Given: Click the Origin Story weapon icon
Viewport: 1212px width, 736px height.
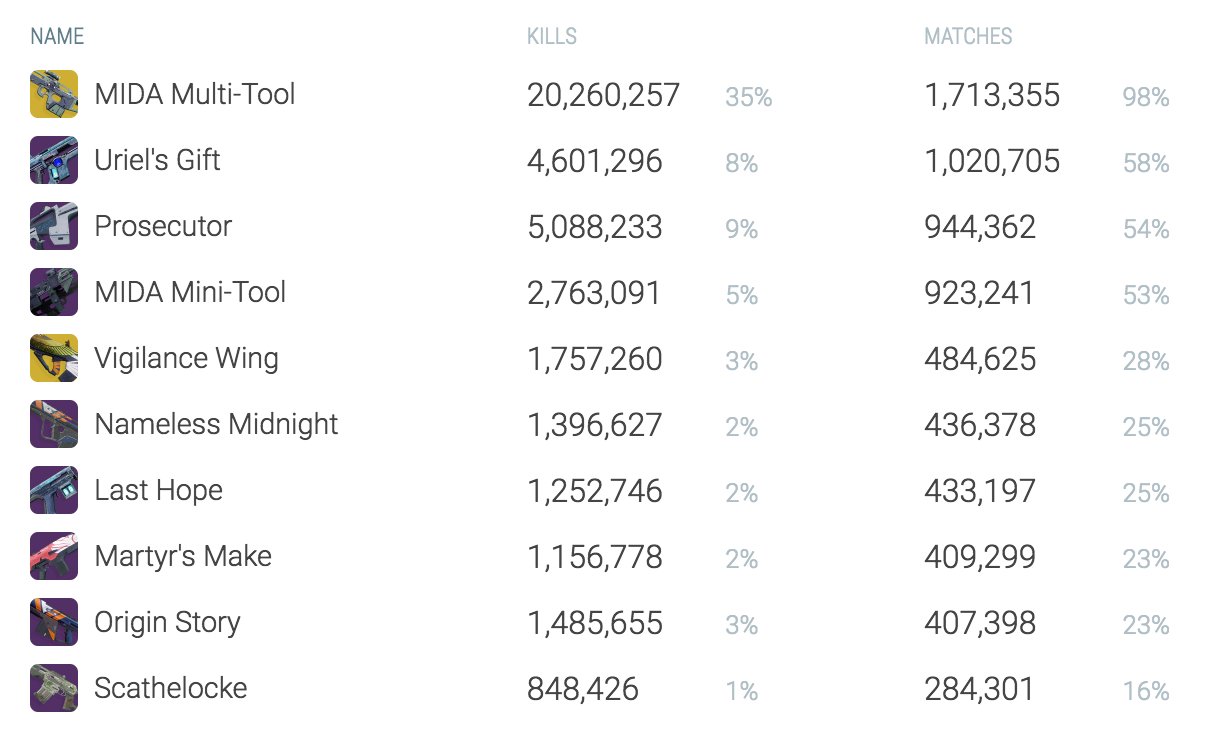Looking at the screenshot, I should 54,622.
